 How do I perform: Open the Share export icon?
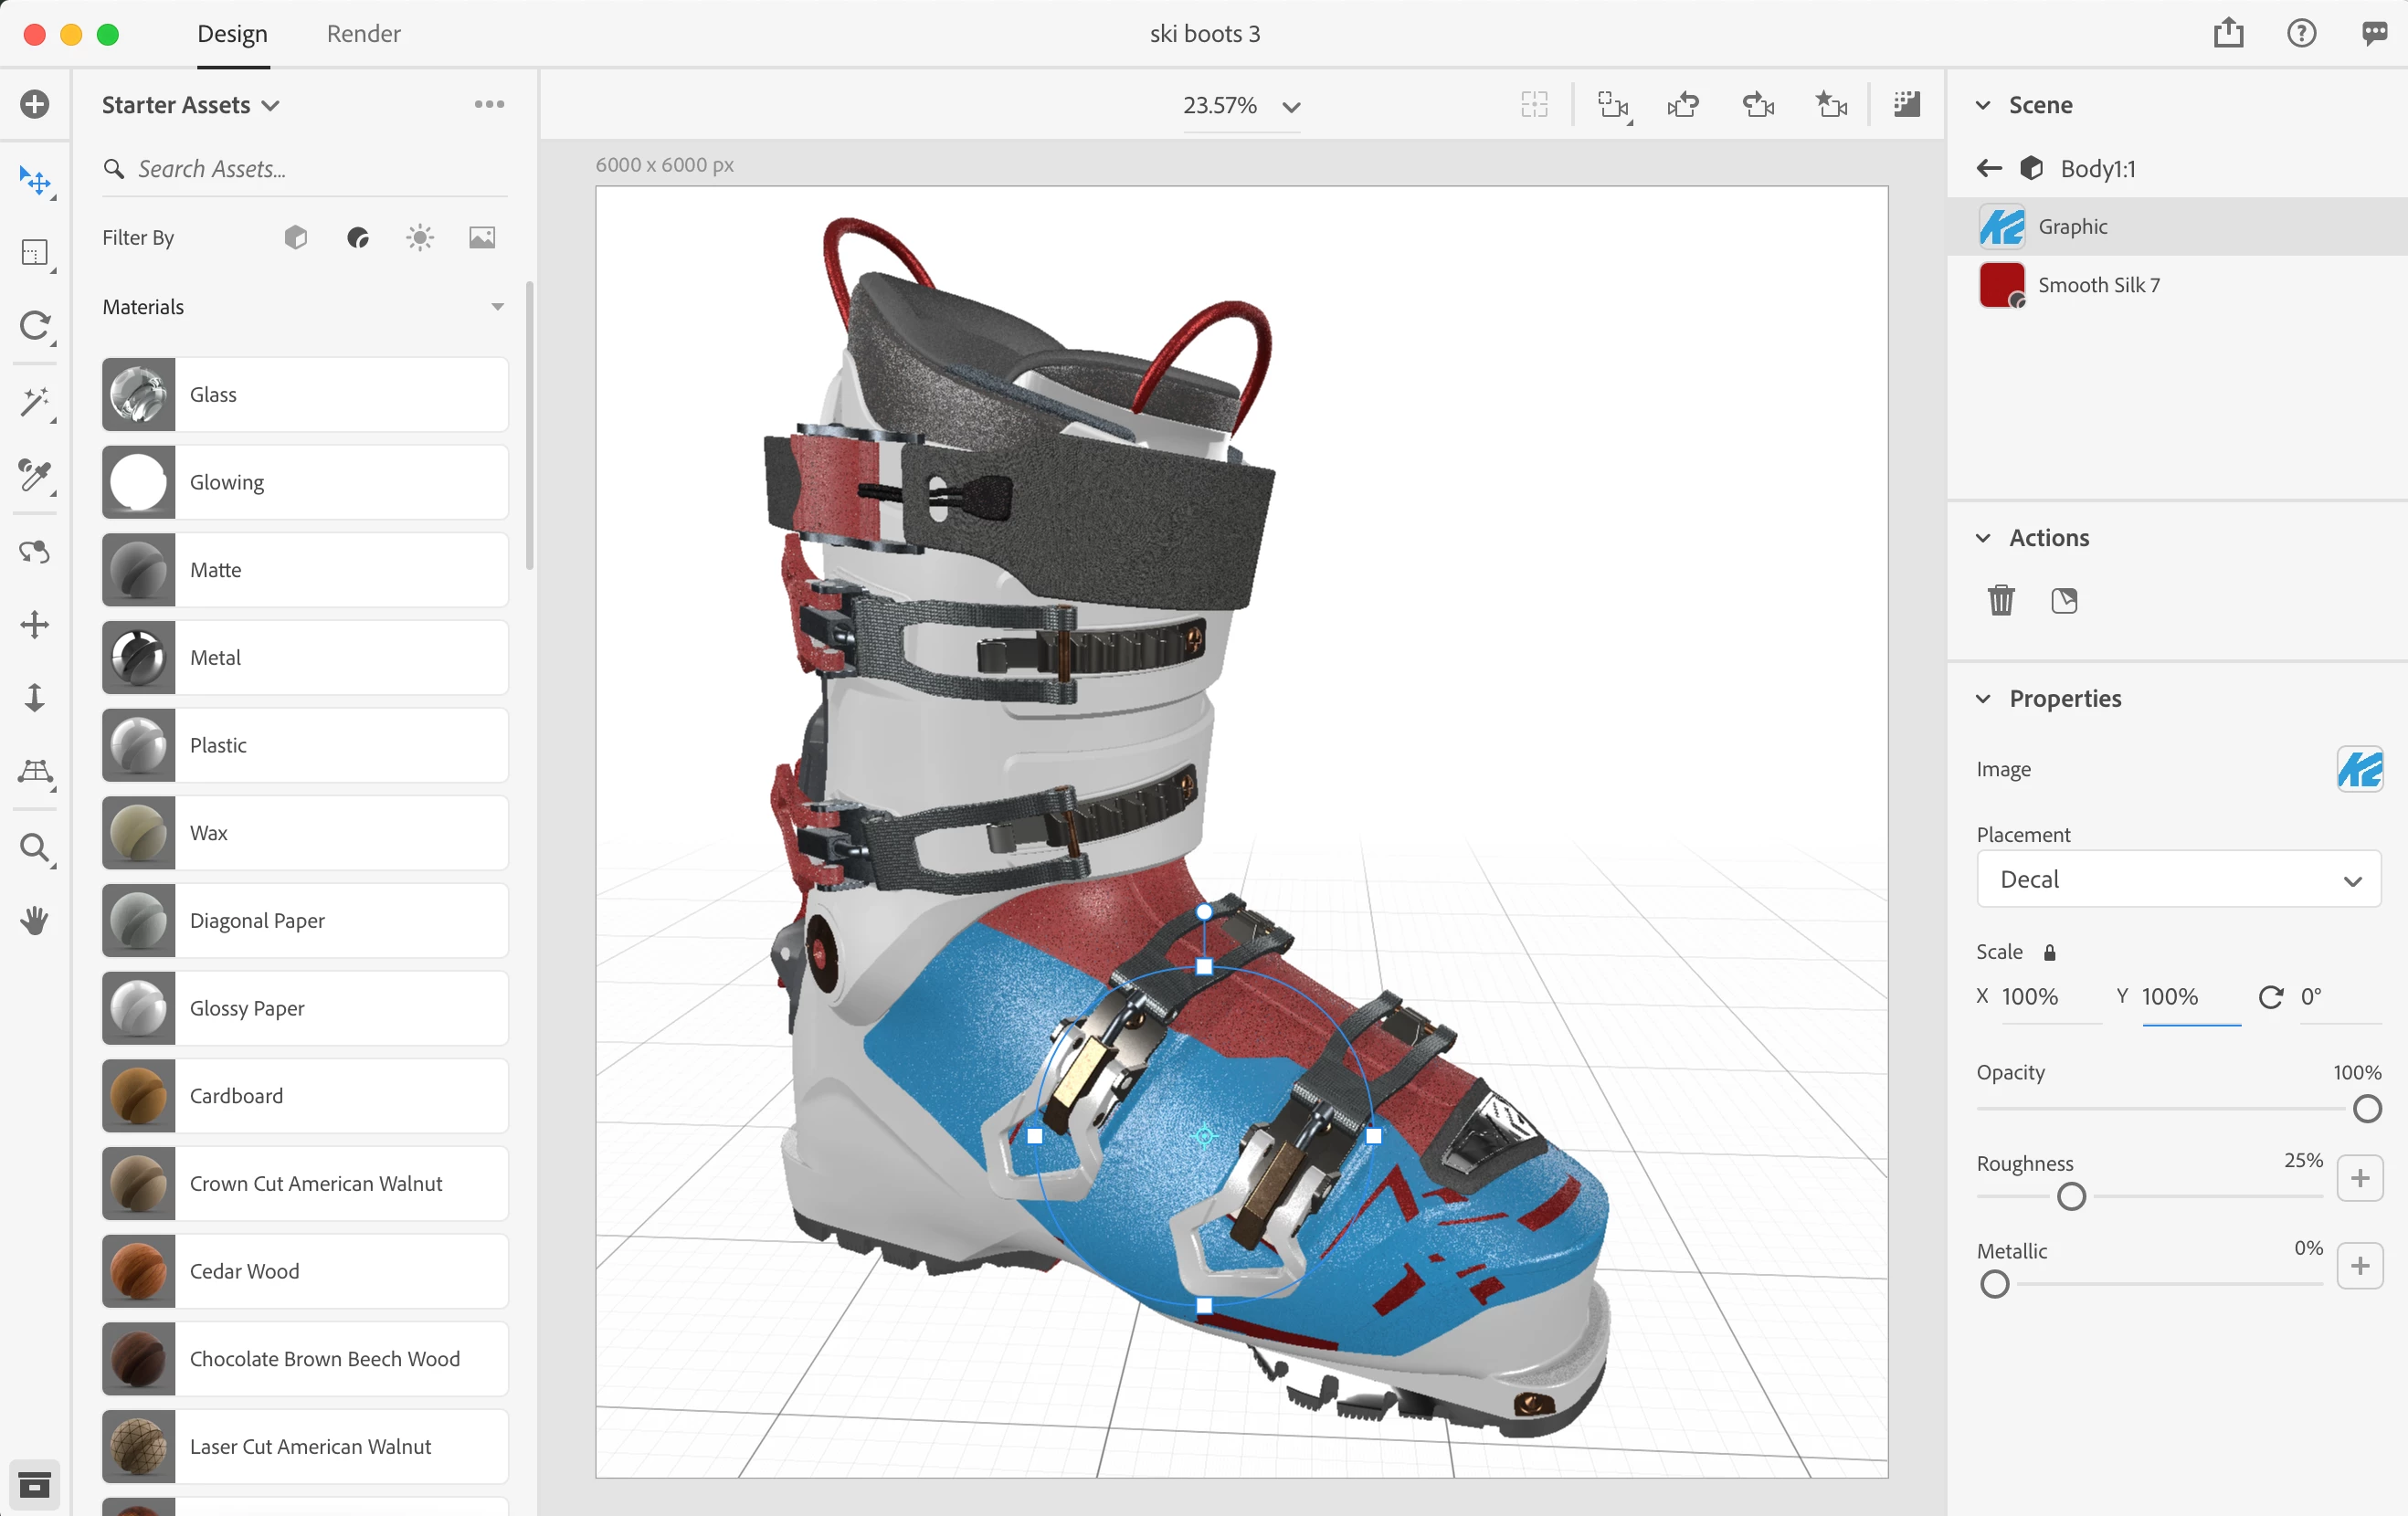click(x=2228, y=33)
